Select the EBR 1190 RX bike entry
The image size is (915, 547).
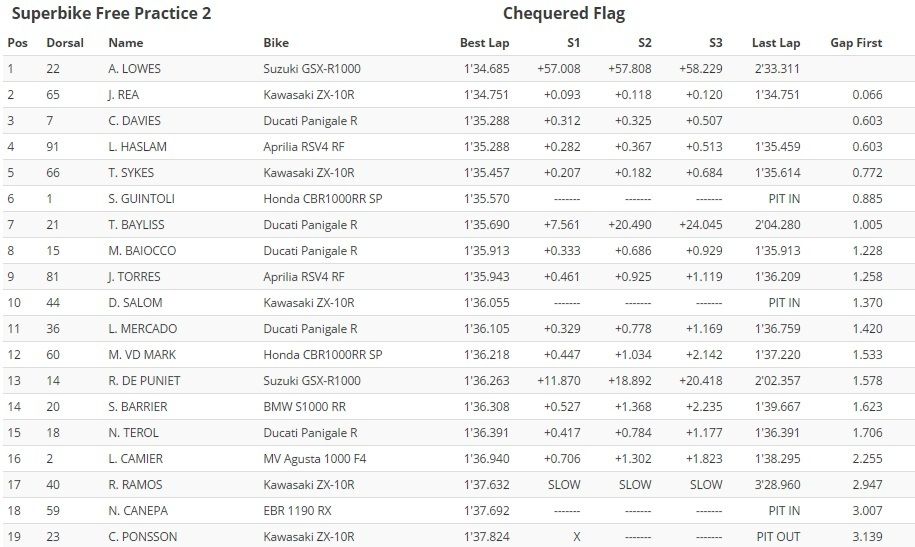(297, 511)
